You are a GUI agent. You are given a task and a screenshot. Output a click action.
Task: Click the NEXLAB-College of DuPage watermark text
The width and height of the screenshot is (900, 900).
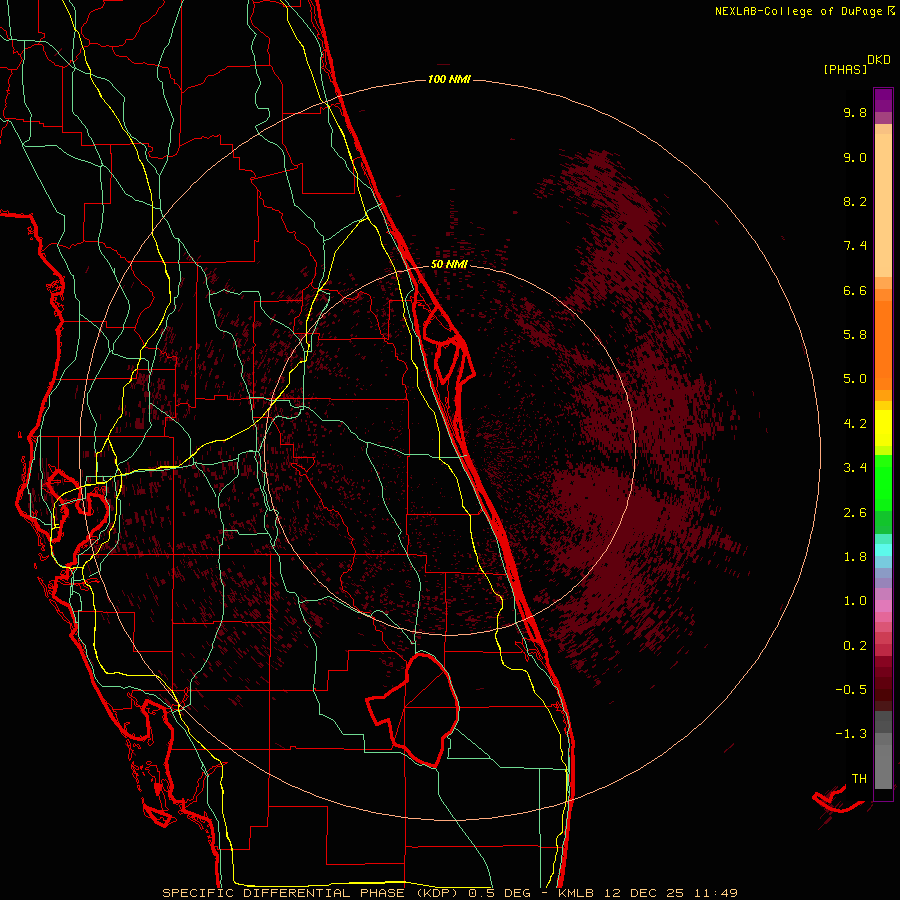798,11
